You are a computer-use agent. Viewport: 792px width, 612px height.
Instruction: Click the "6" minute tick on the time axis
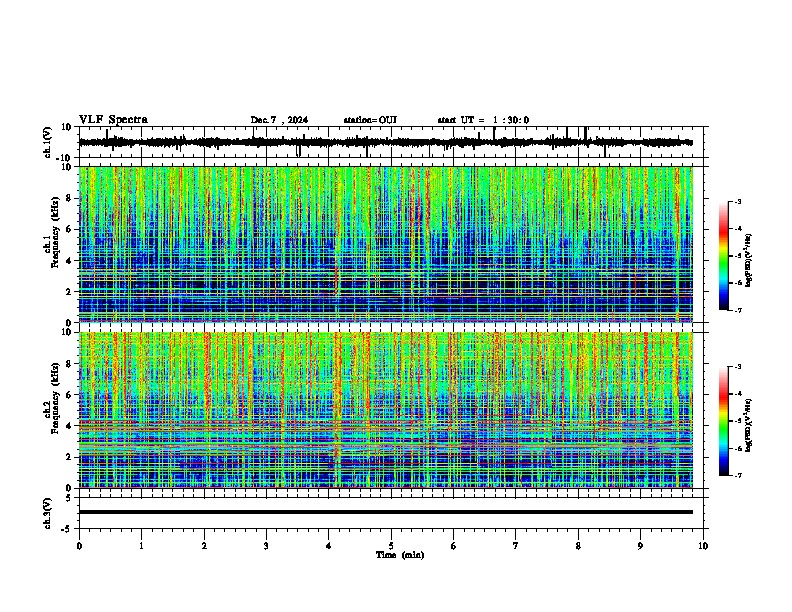(x=454, y=546)
